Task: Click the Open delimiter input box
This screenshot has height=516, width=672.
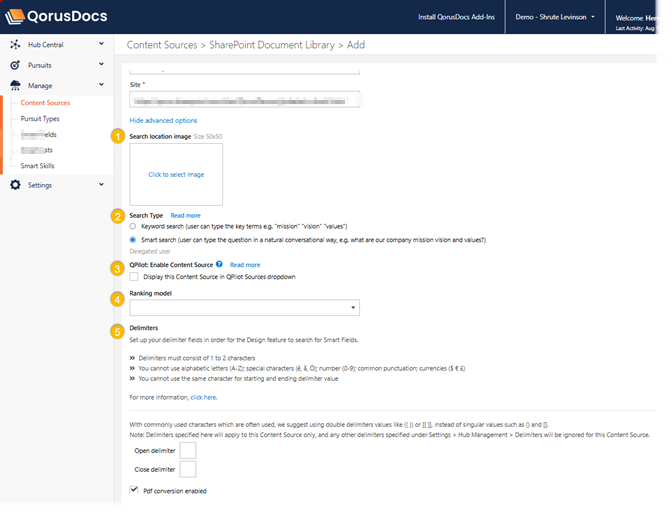Action: [x=187, y=451]
